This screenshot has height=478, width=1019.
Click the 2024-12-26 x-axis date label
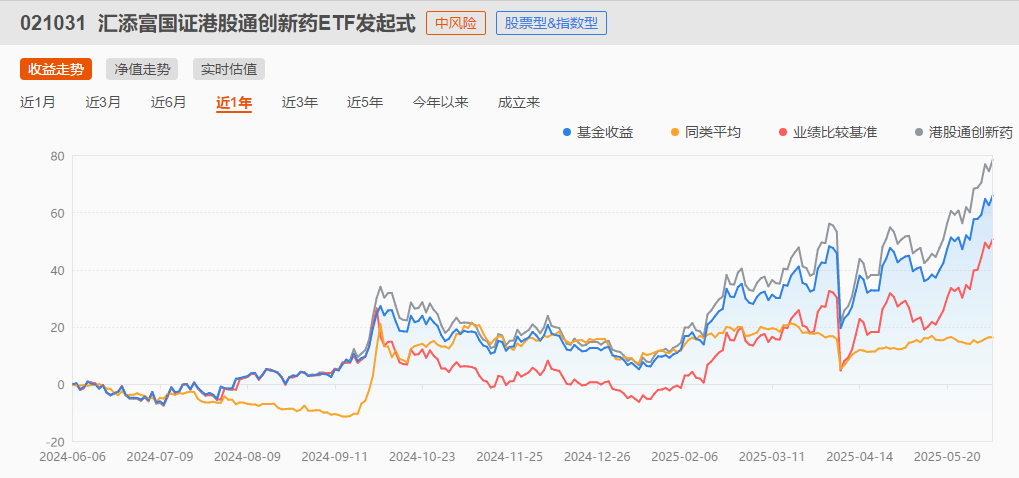point(597,457)
